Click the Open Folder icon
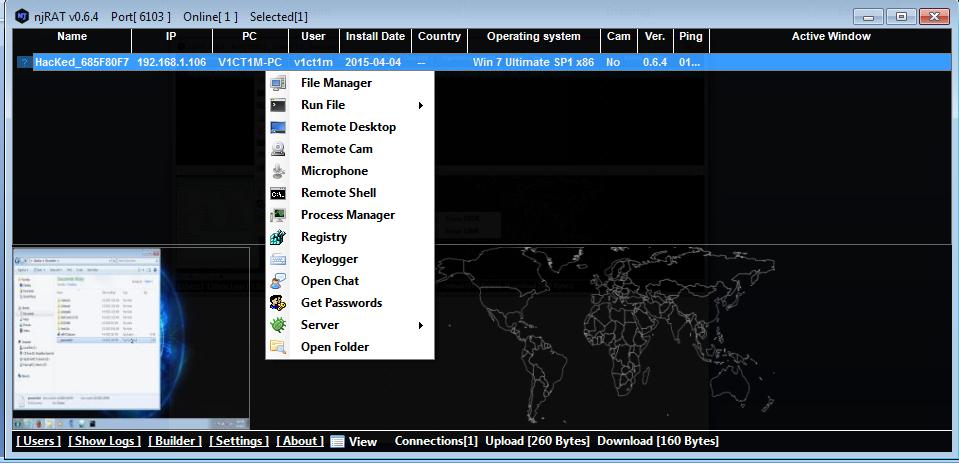Viewport: 959px width, 464px height. click(278, 347)
